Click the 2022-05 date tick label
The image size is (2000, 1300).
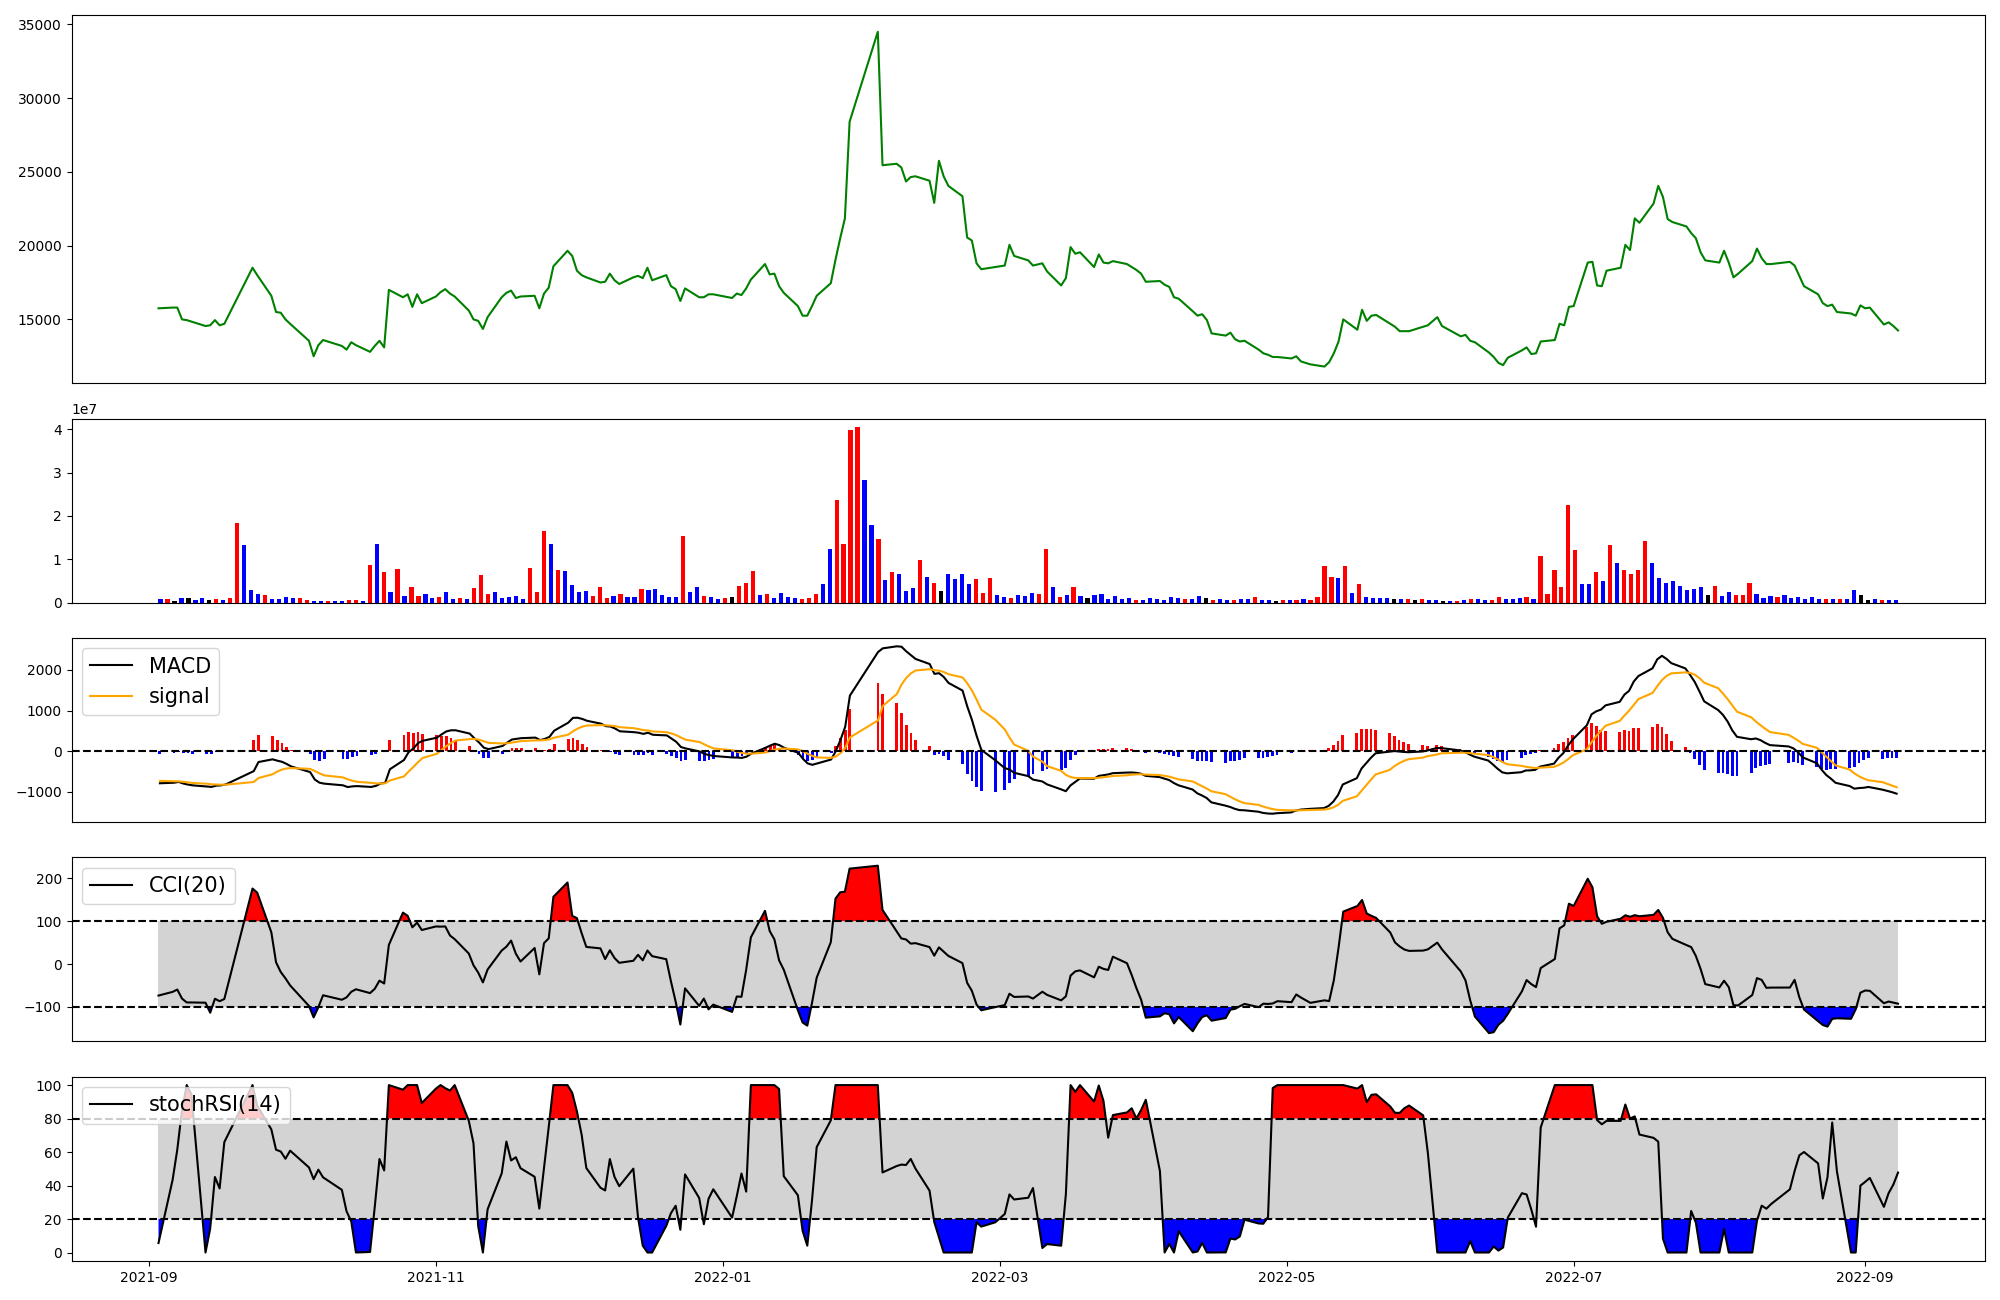1286,1277
